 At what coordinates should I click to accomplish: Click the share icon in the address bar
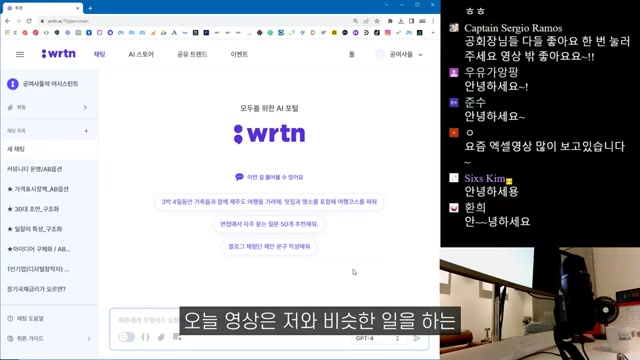pyautogui.click(x=366, y=21)
